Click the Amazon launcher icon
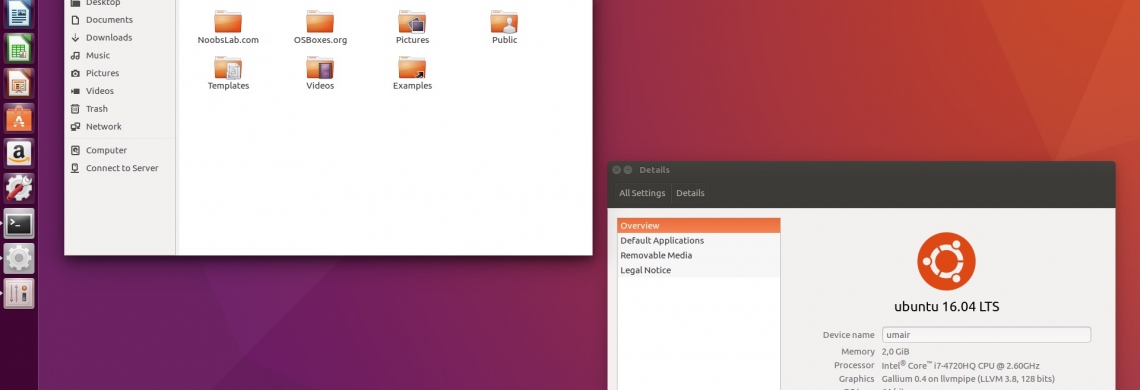The width and height of the screenshot is (1140, 390). 19,154
